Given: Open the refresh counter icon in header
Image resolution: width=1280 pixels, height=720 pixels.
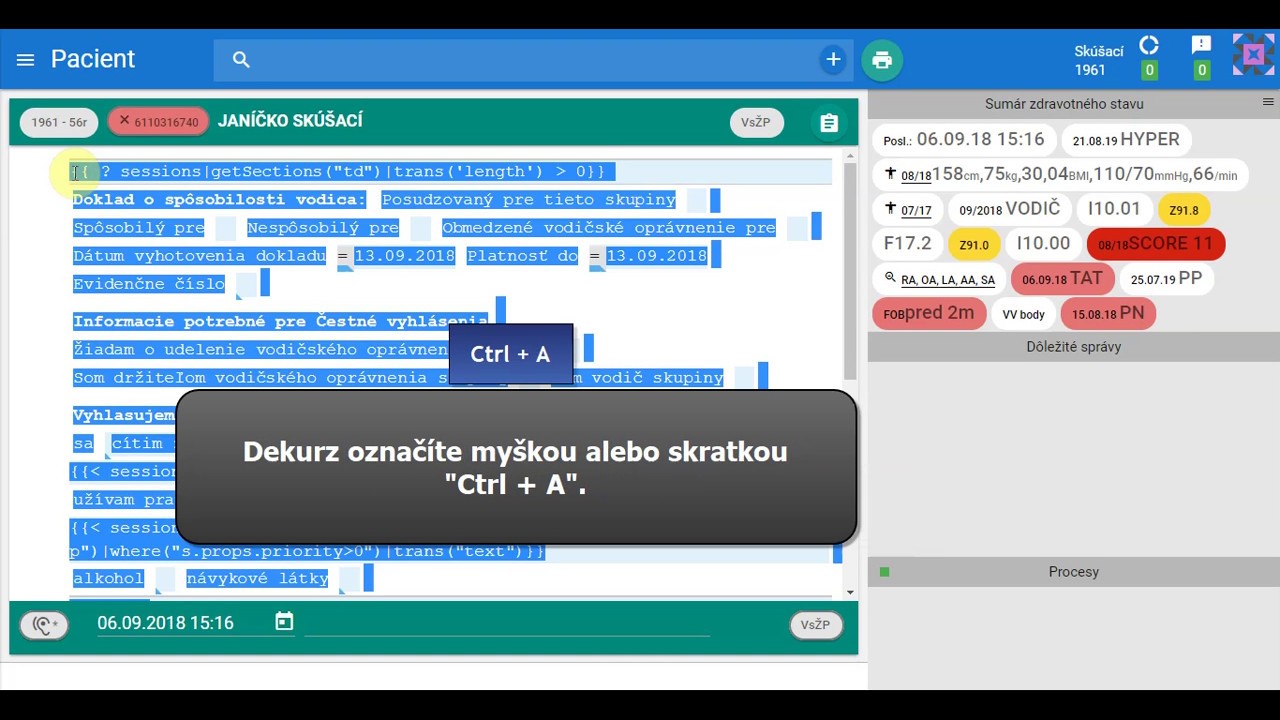Looking at the screenshot, I should click(1149, 46).
